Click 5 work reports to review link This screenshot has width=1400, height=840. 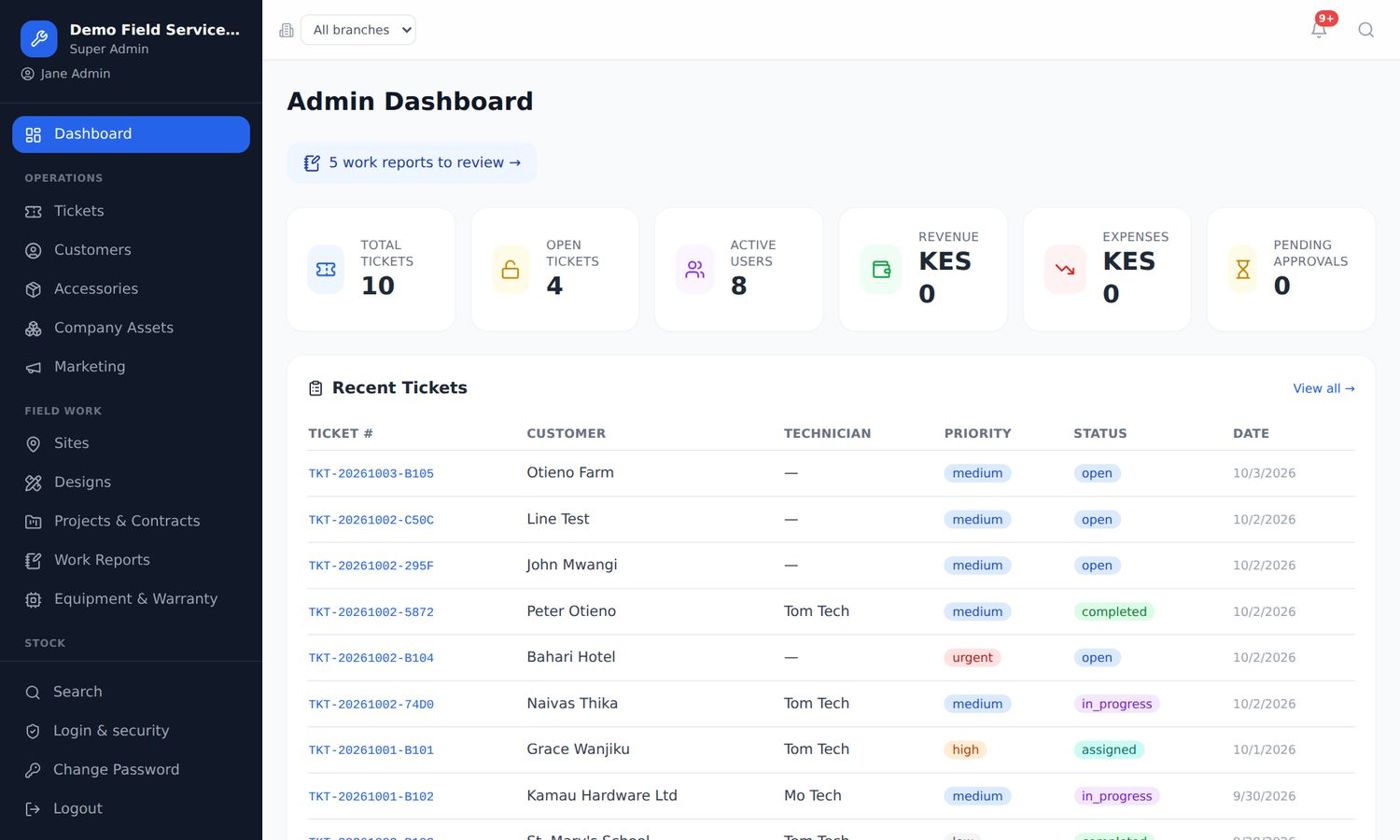[x=412, y=163]
